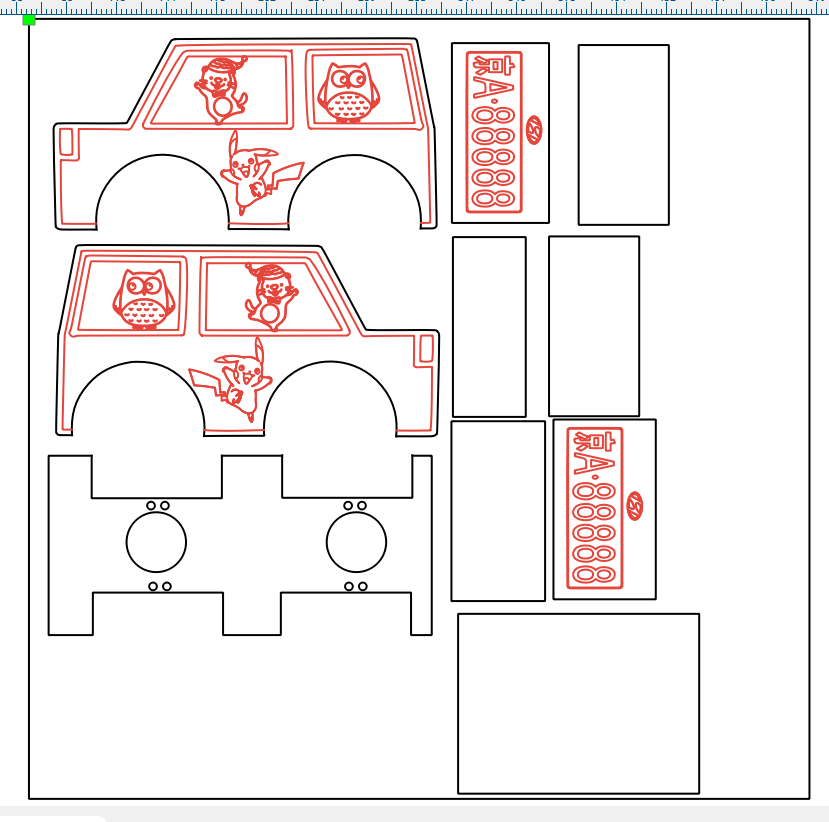Select the owl in the bottom car's window
This screenshot has height=822, width=829.
[x=143, y=299]
